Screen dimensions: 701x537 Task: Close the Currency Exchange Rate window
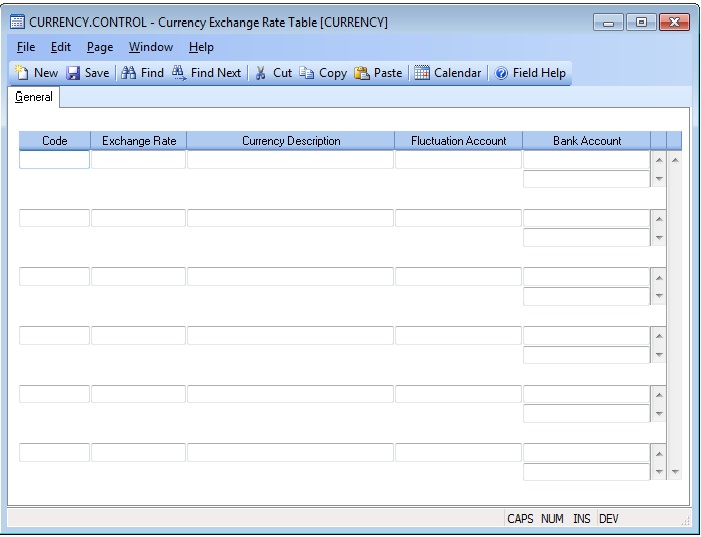(x=675, y=22)
